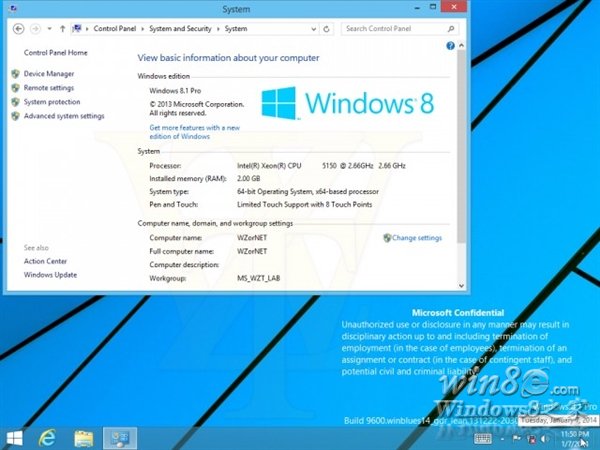Image resolution: width=600 pixels, height=450 pixels.
Task: Open the recent locations dropdown arrow
Action: pos(49,29)
